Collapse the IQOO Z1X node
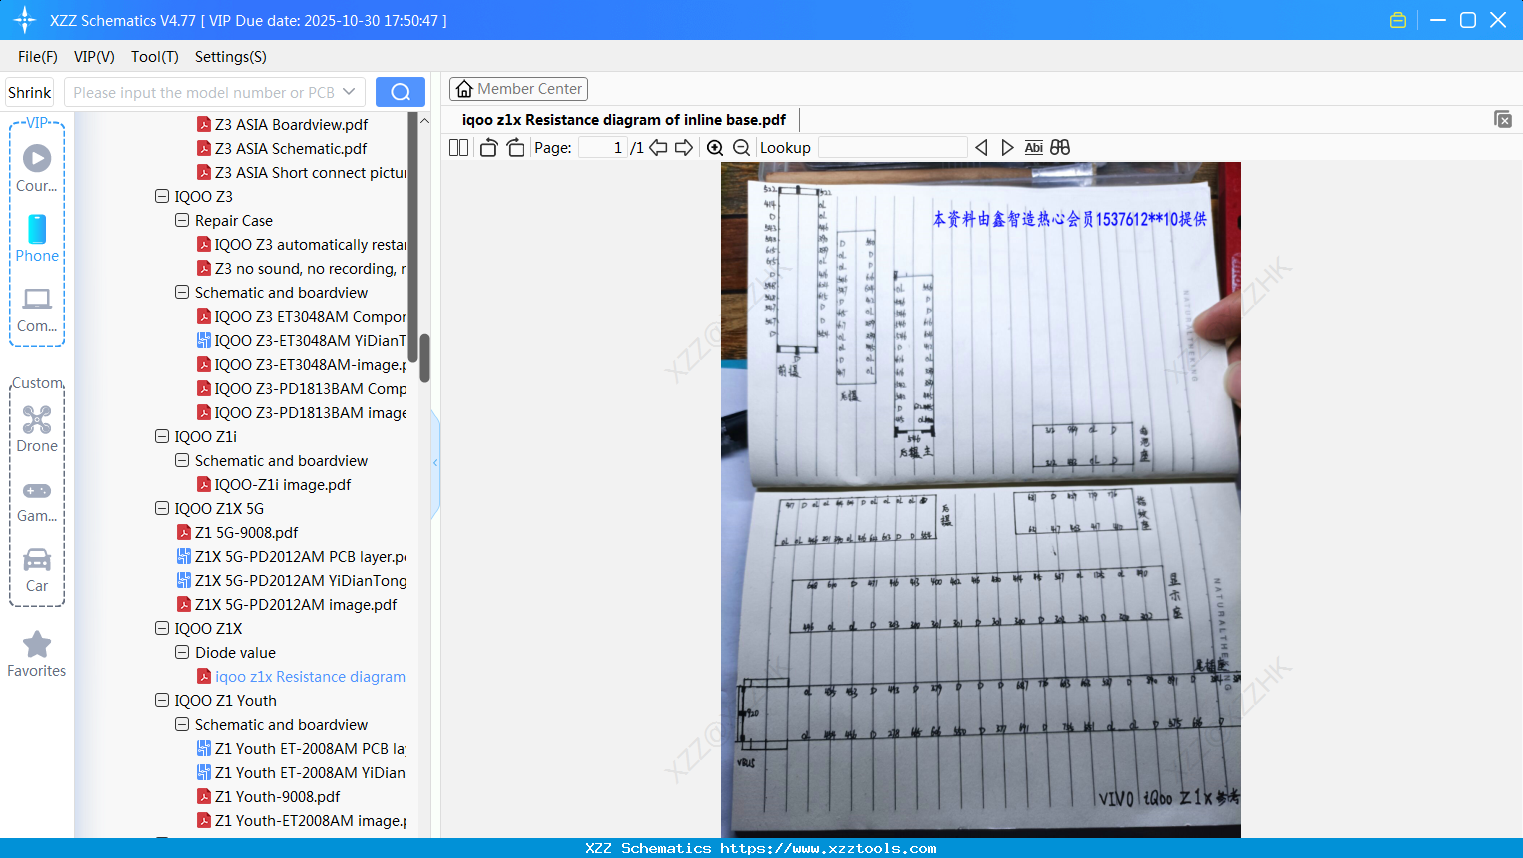1523x858 pixels. click(162, 629)
